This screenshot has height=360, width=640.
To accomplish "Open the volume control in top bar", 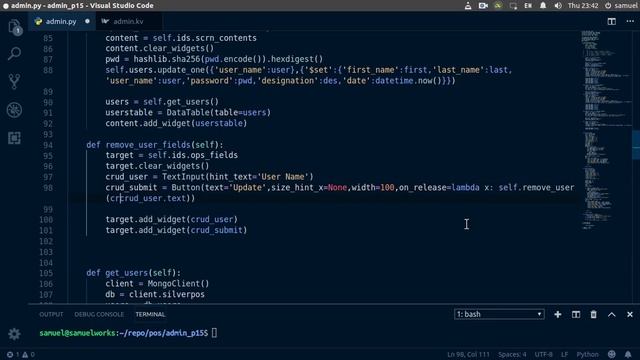I will [x=558, y=6].
